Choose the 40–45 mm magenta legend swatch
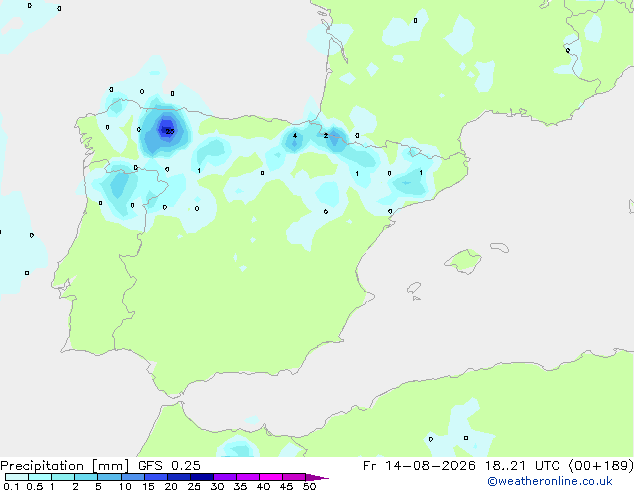Viewport: 634px width, 490px height. [271, 477]
